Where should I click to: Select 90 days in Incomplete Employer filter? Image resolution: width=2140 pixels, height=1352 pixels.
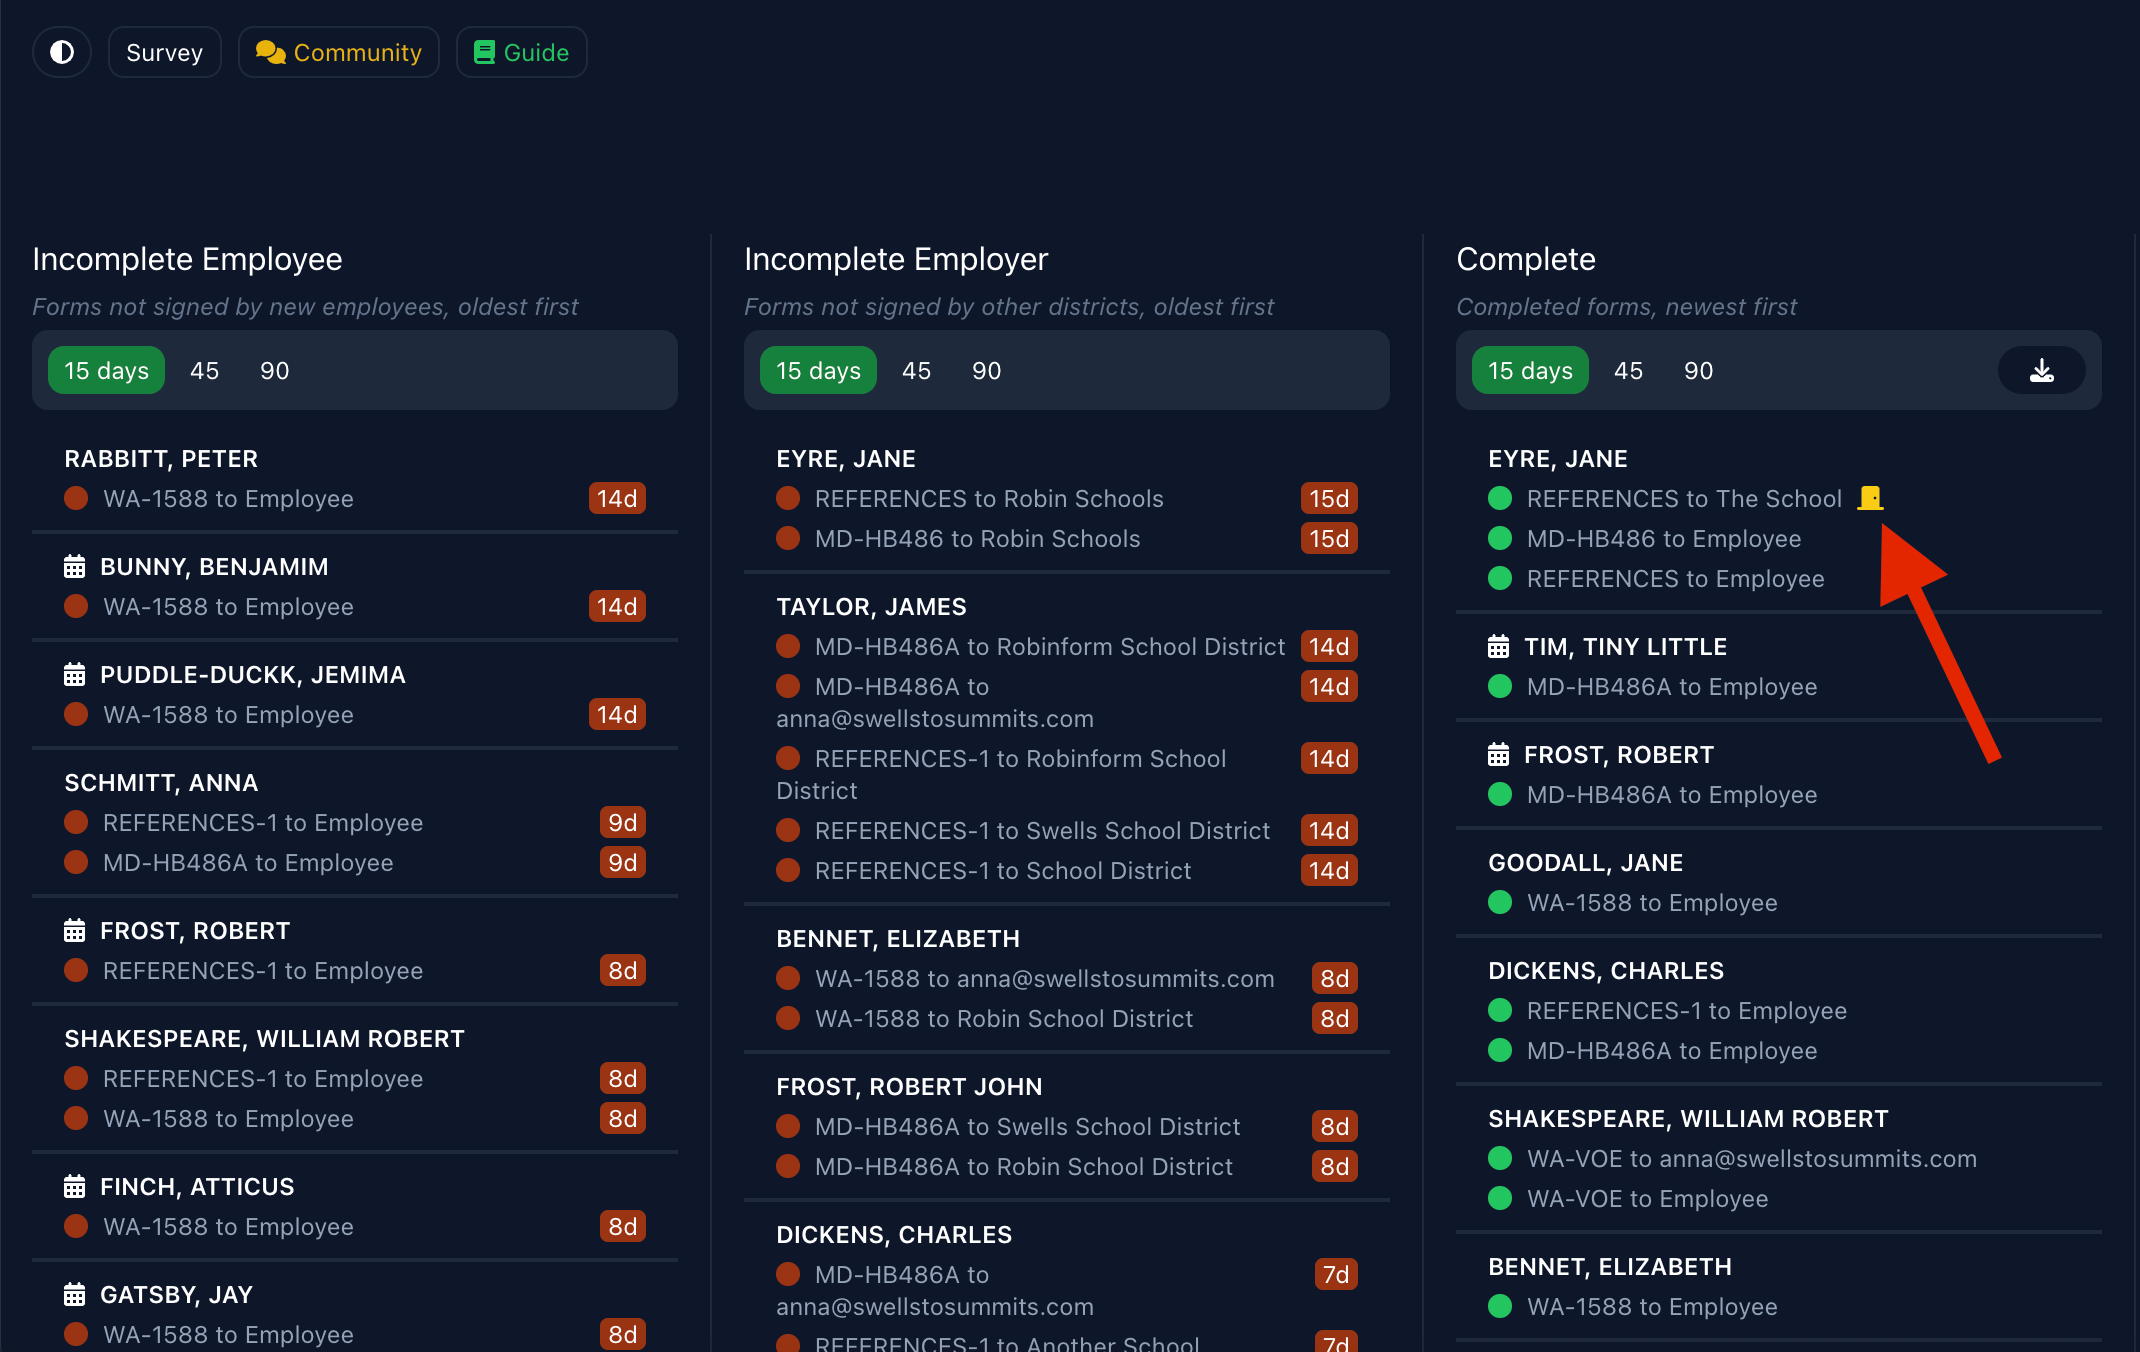click(986, 371)
